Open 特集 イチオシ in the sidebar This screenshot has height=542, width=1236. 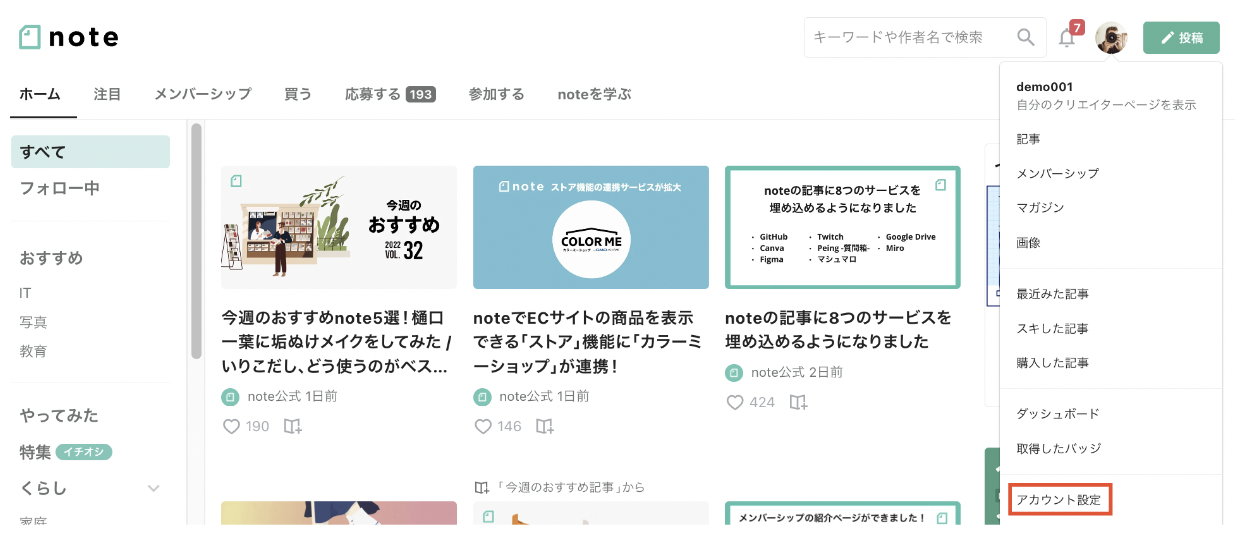point(66,452)
